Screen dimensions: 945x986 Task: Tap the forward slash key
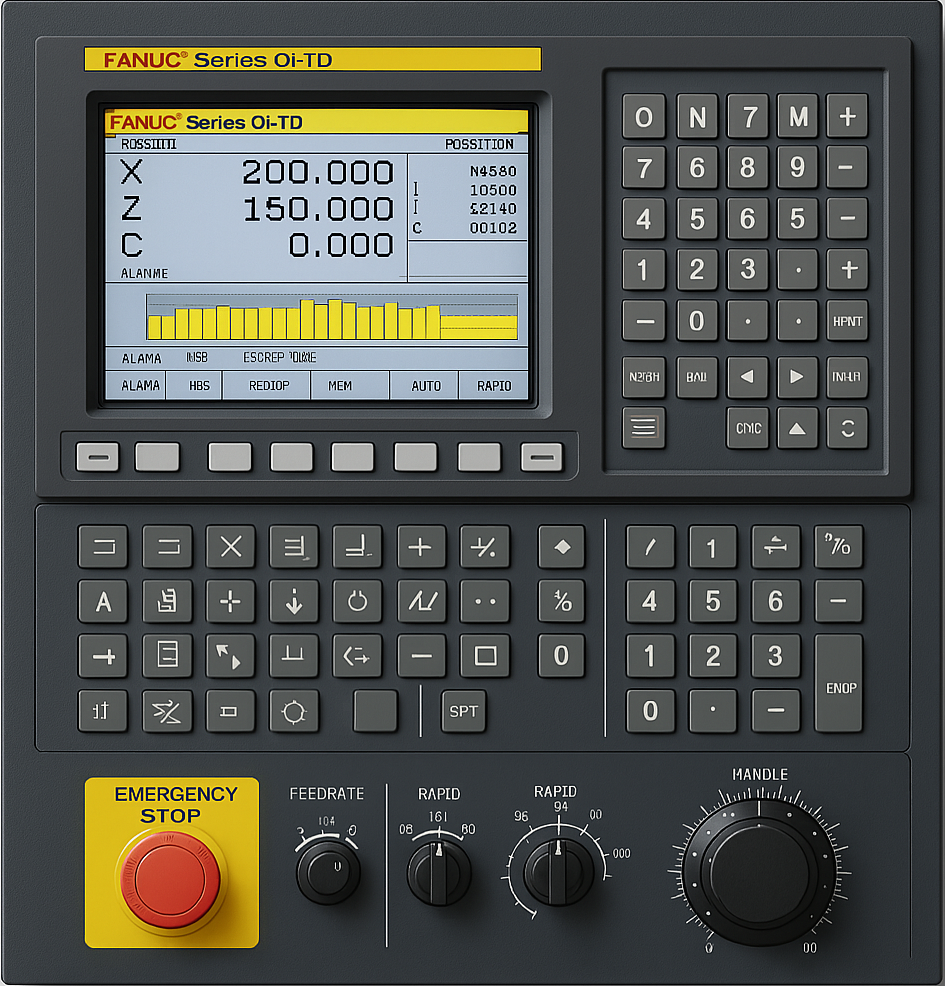[650, 546]
